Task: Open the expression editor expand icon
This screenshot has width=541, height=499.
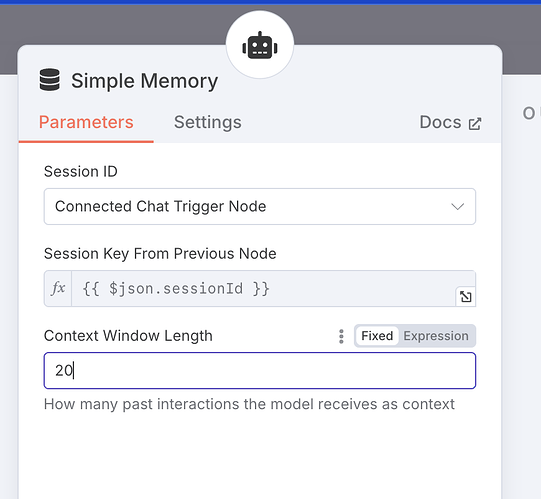Action: pos(465,296)
